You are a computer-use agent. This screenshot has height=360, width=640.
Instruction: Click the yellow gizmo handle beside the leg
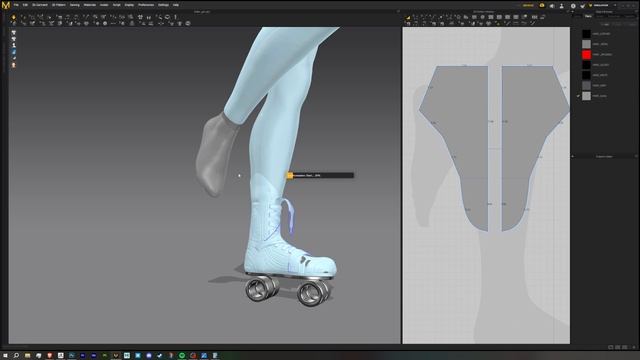(290, 176)
